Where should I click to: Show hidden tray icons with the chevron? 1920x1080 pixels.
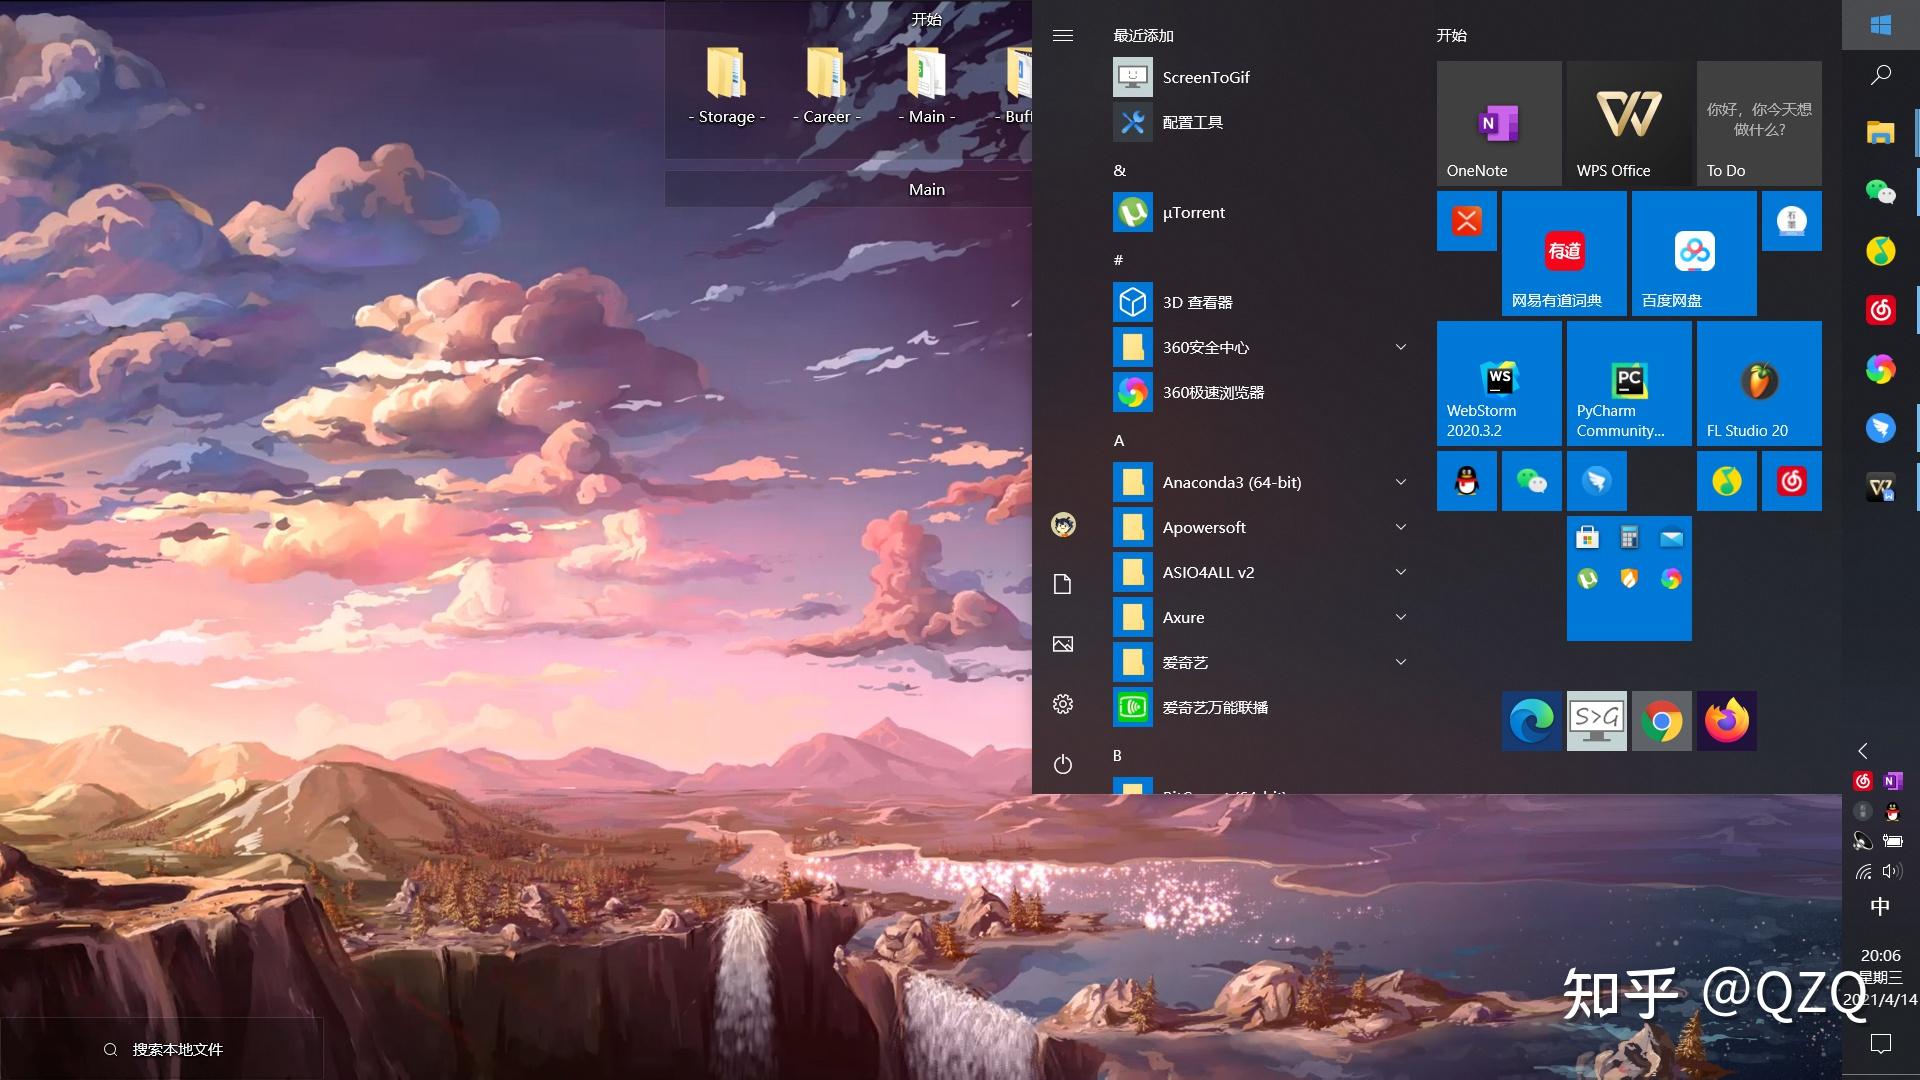[1862, 751]
